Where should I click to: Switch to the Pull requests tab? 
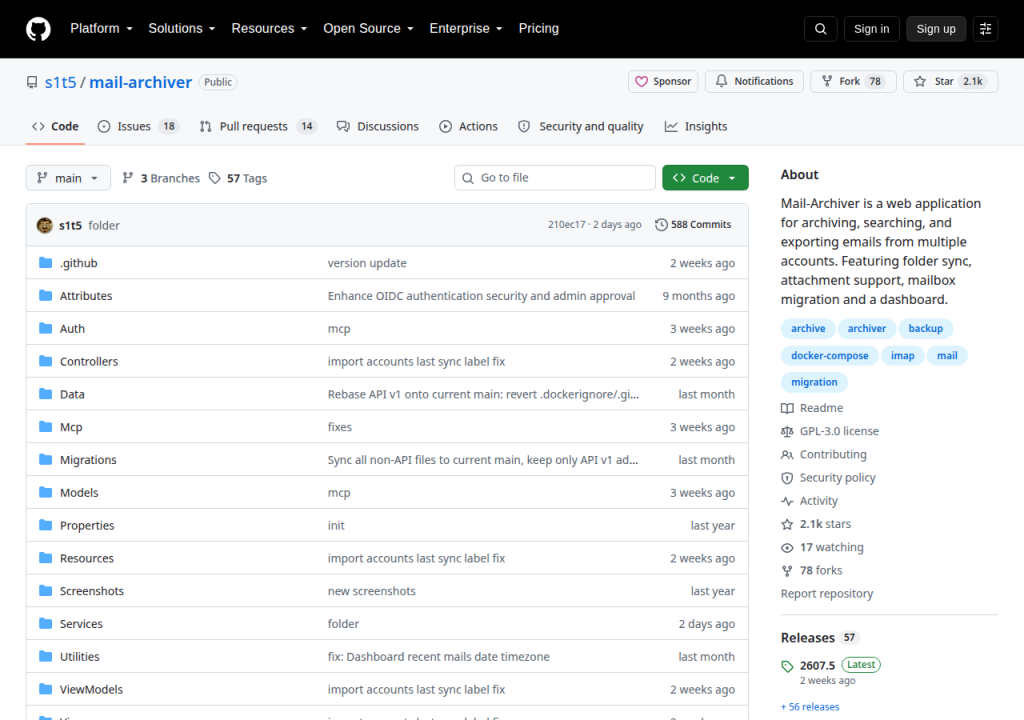pyautogui.click(x=257, y=127)
